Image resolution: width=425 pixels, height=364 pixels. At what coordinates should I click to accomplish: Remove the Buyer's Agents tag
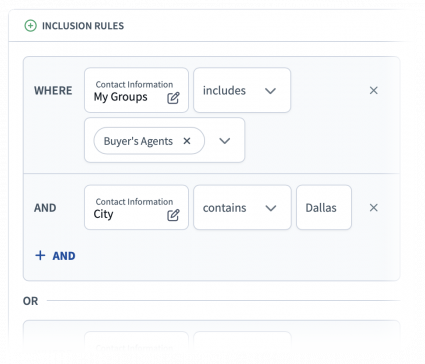pyautogui.click(x=187, y=141)
